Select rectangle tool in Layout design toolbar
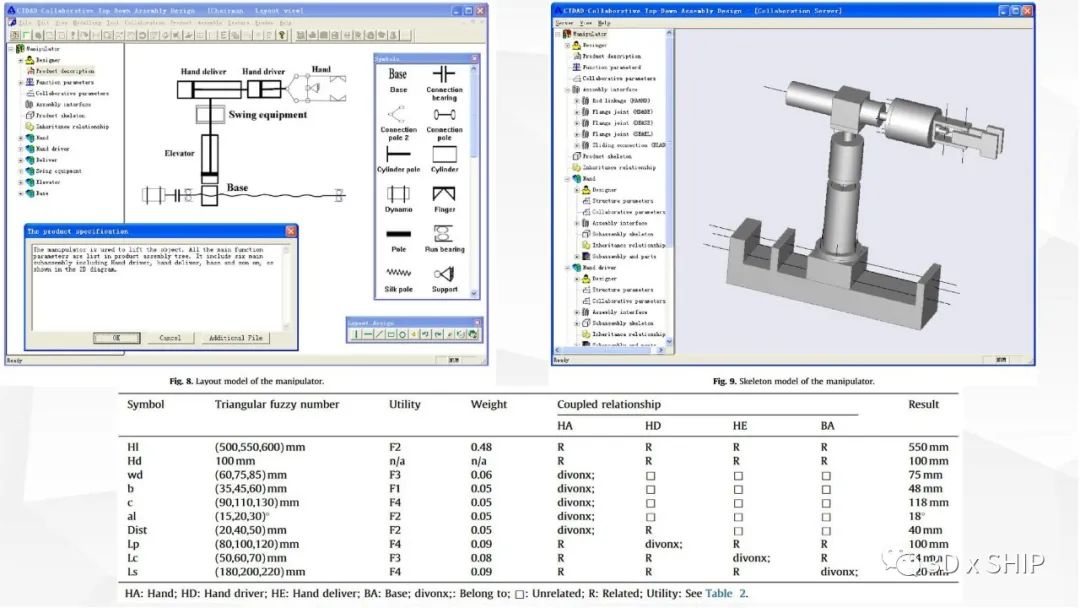Image resolution: width=1080 pixels, height=608 pixels. [x=391, y=335]
